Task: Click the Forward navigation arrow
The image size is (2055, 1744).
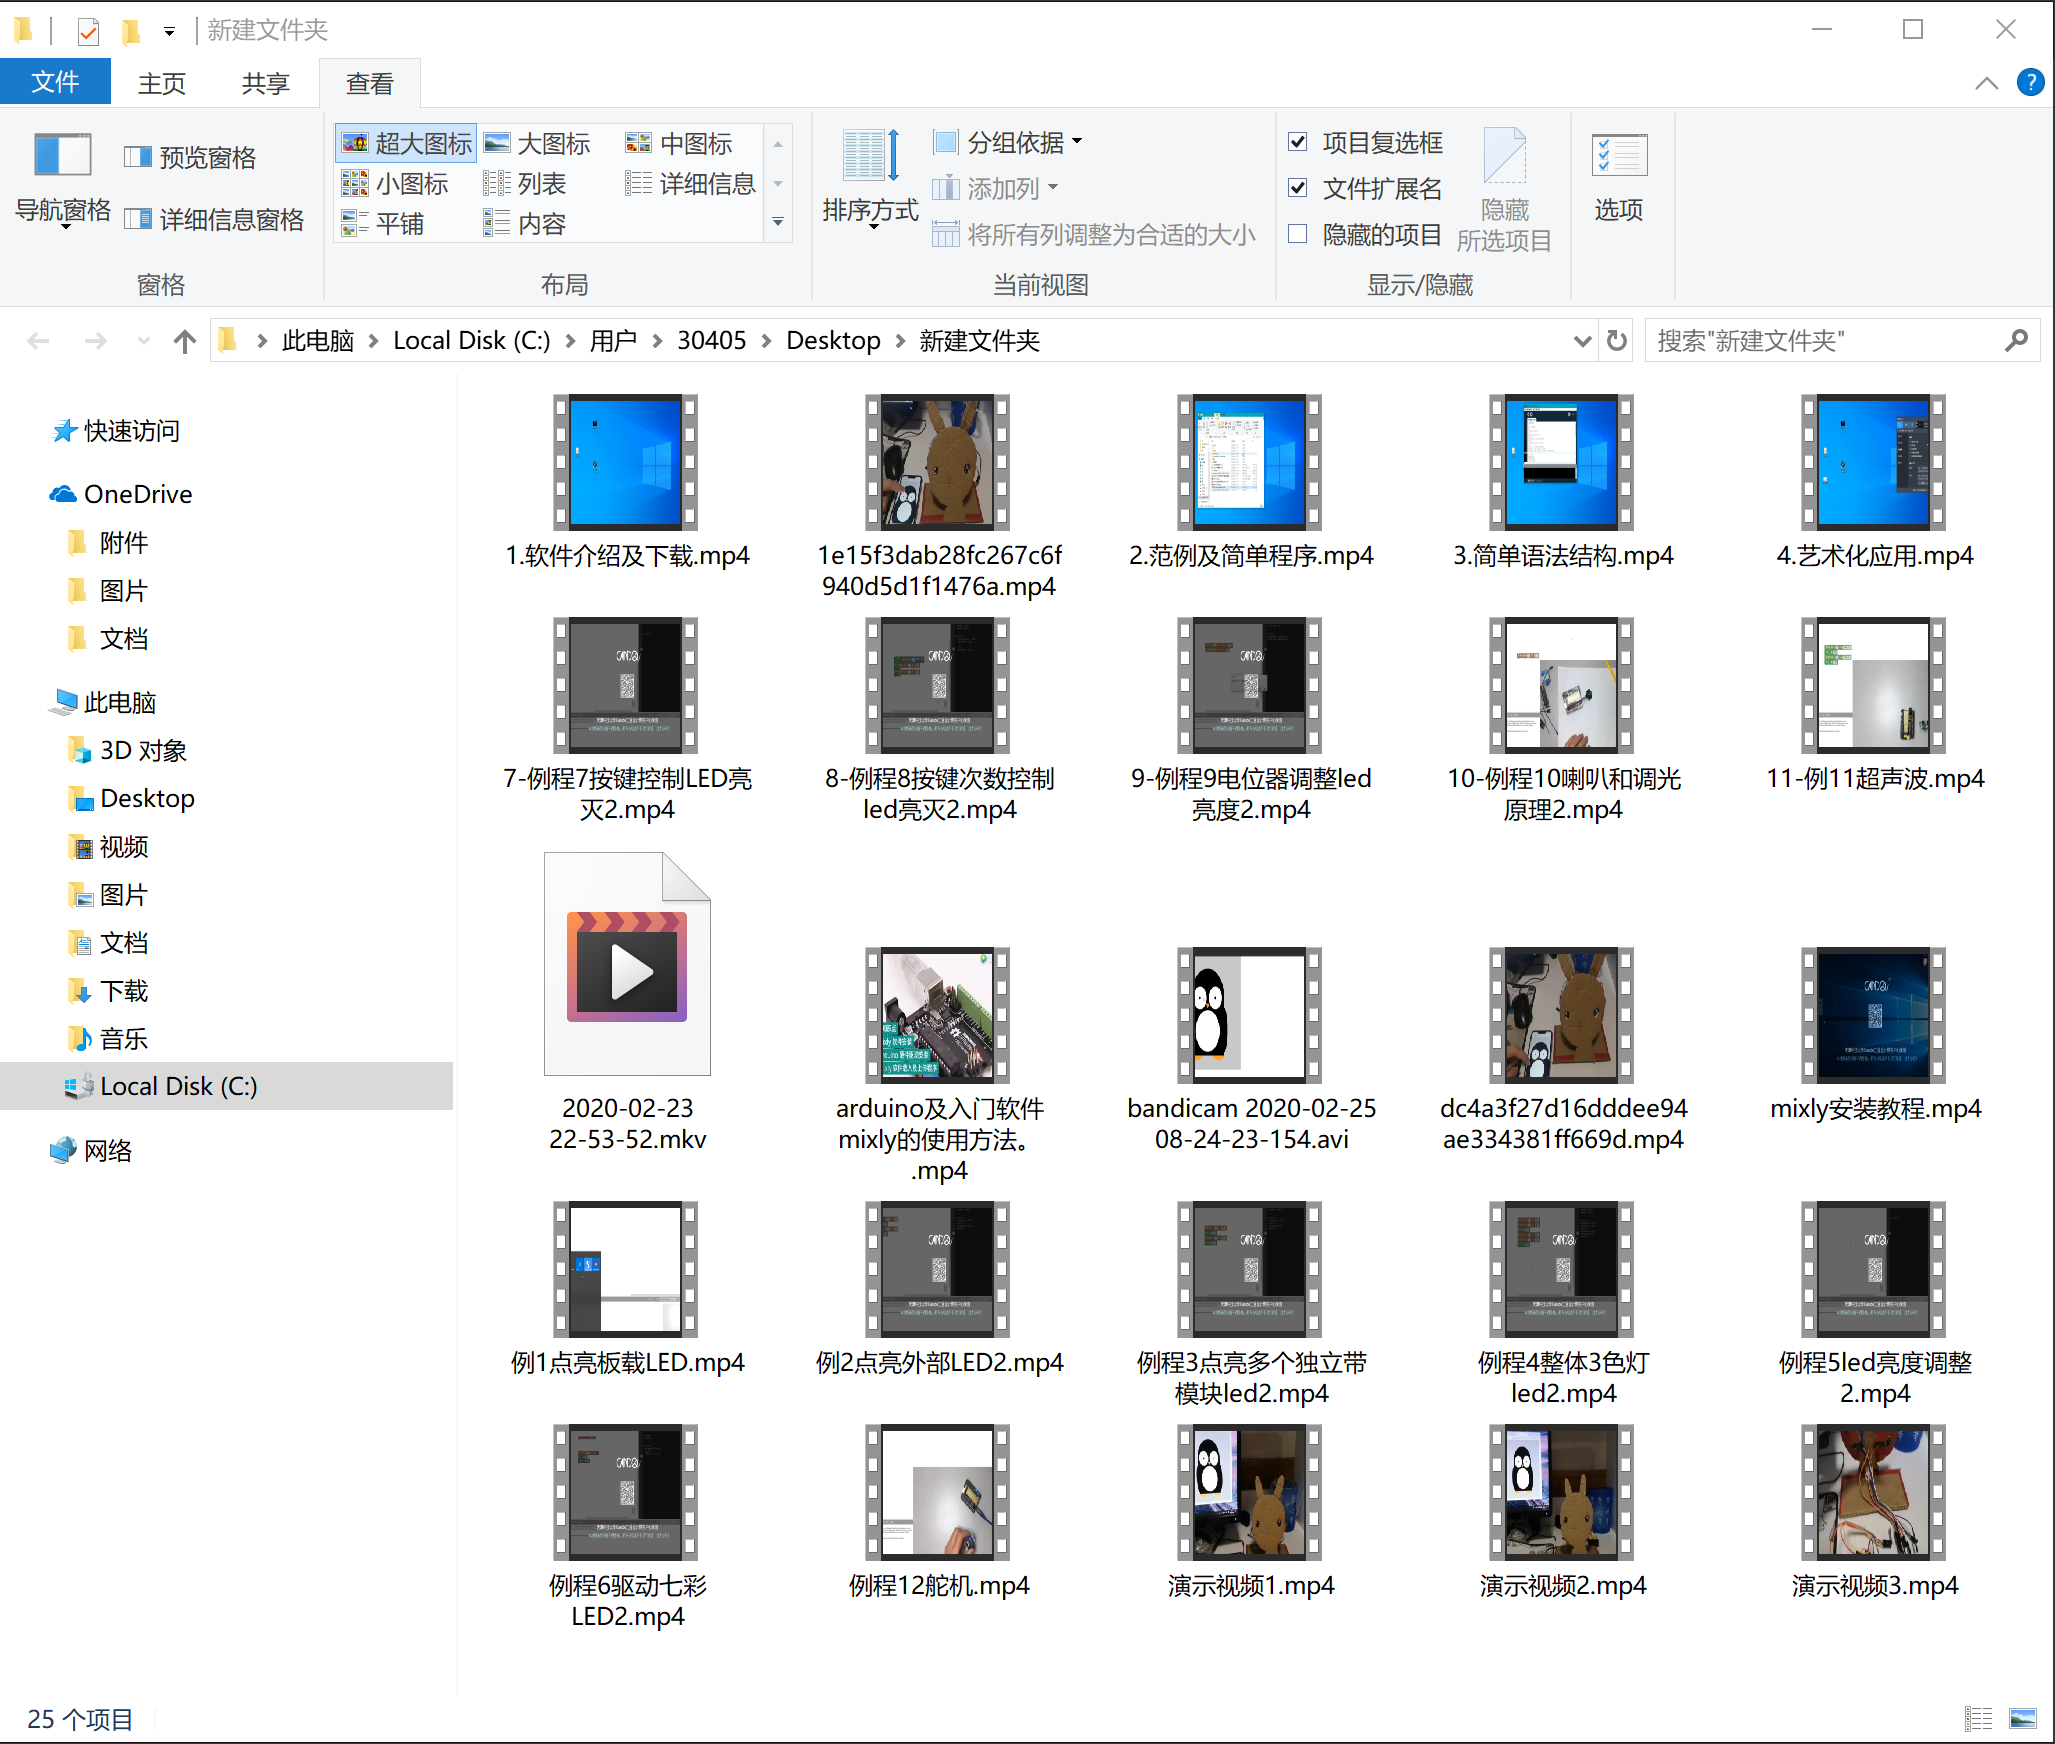Action: [x=96, y=342]
